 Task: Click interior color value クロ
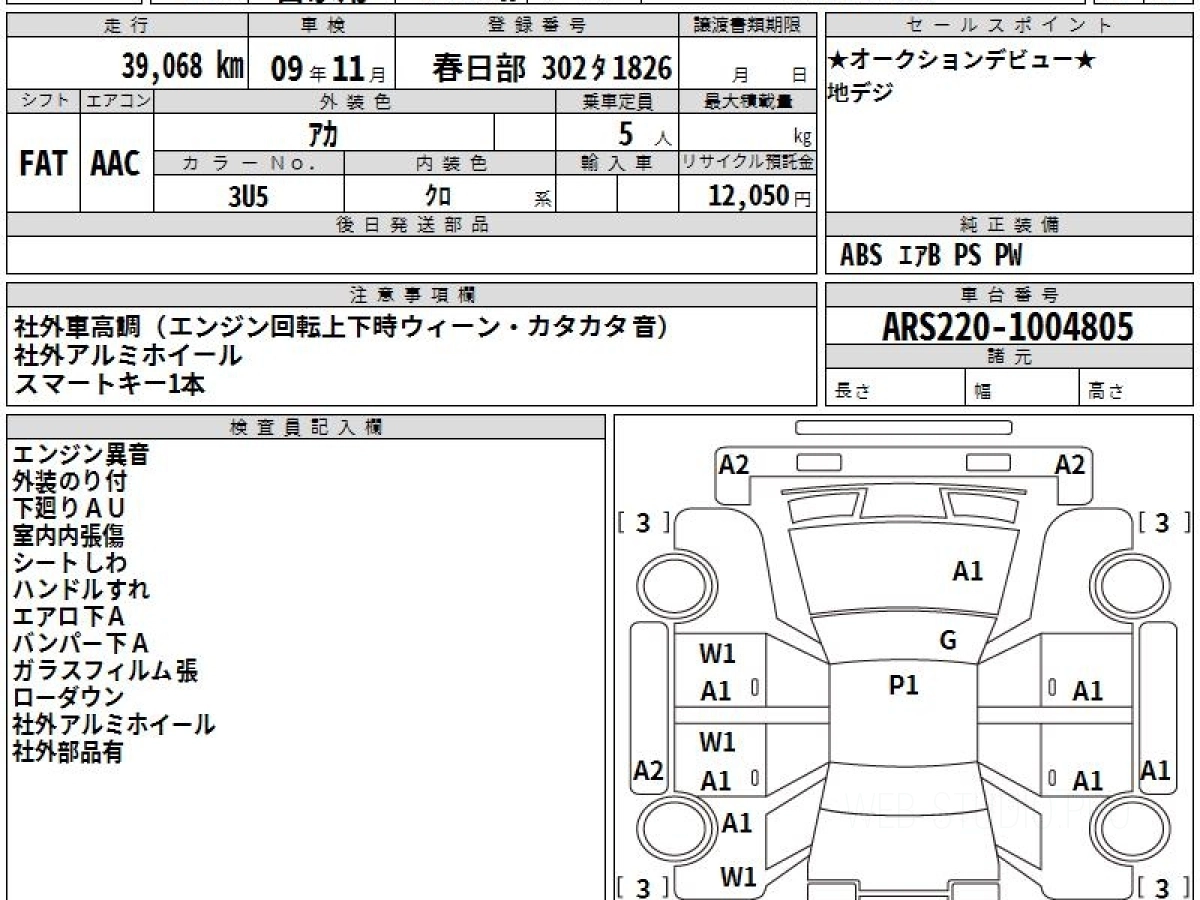438,196
